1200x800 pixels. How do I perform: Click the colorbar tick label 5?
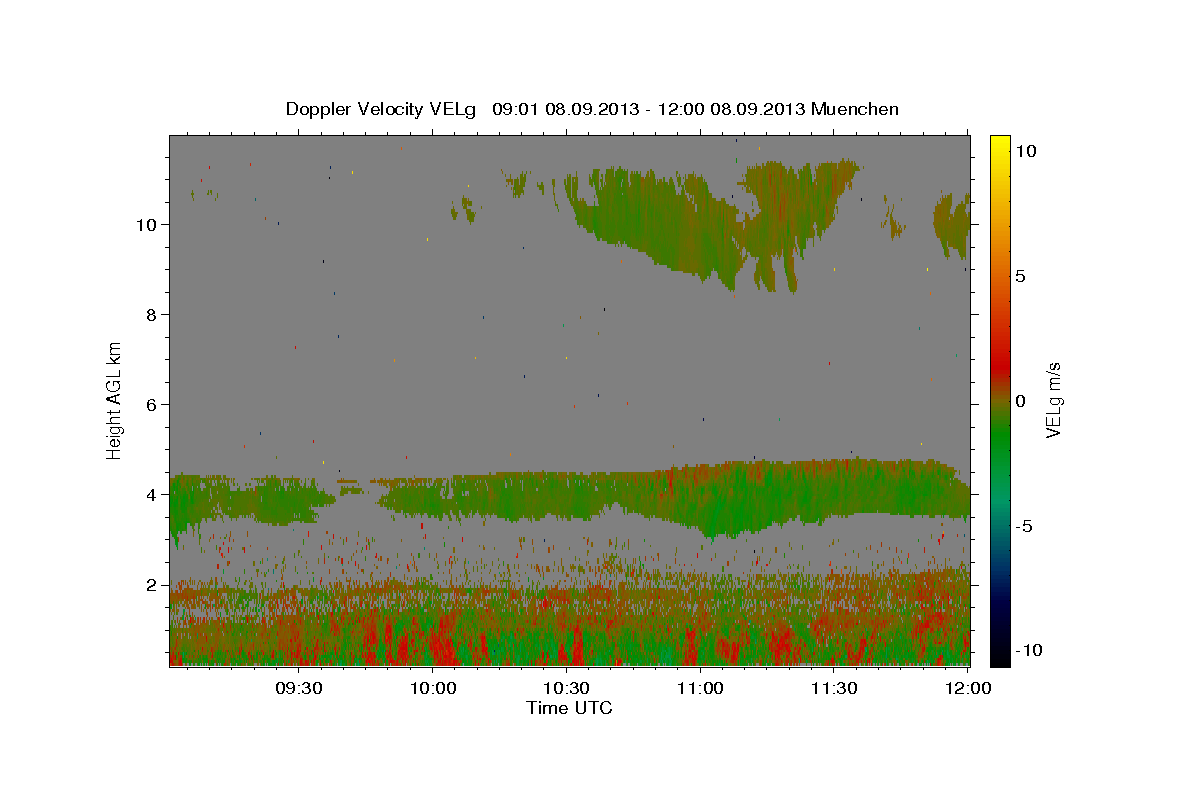[1020, 276]
